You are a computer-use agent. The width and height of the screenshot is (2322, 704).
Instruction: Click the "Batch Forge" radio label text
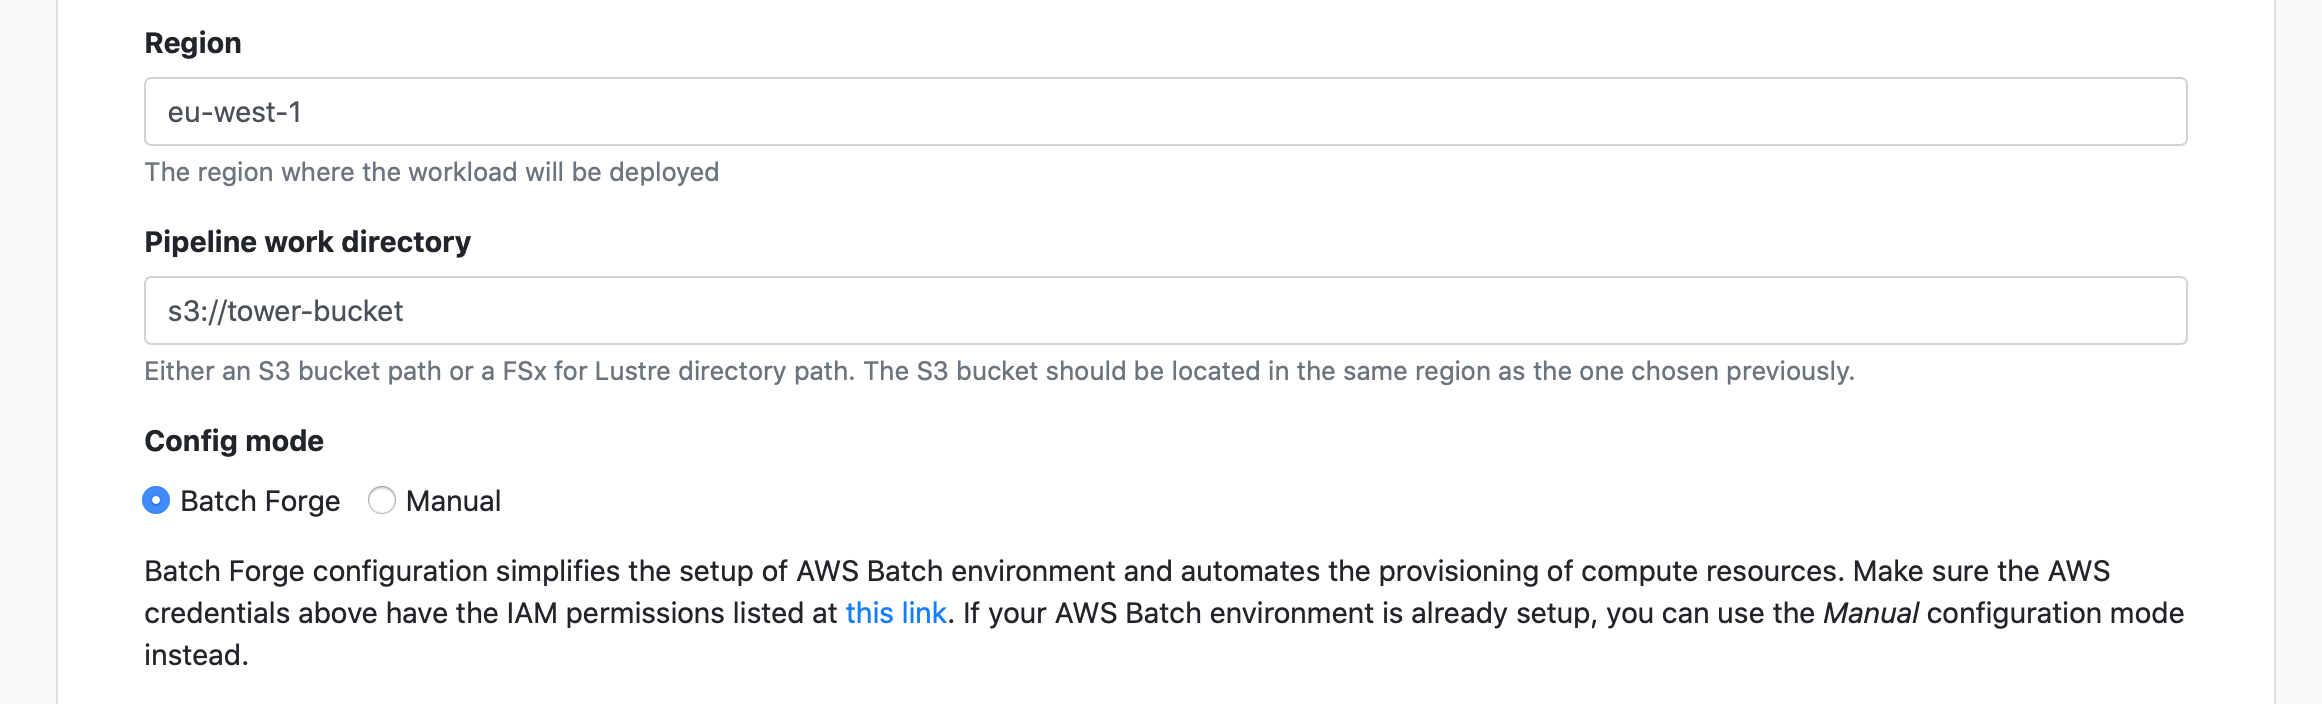[260, 501]
